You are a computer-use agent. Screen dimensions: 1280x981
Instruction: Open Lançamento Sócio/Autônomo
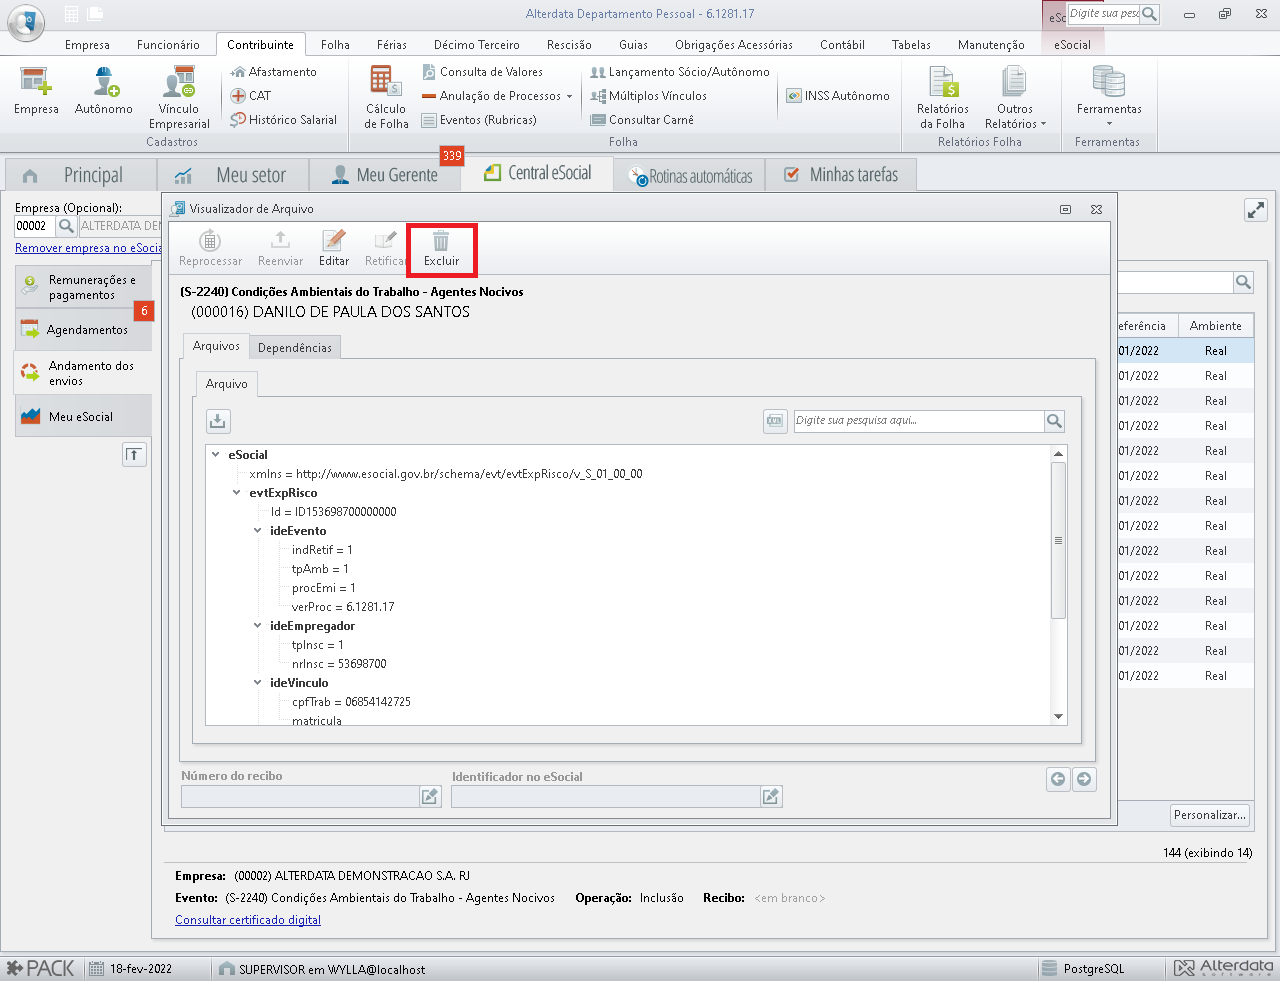680,72
